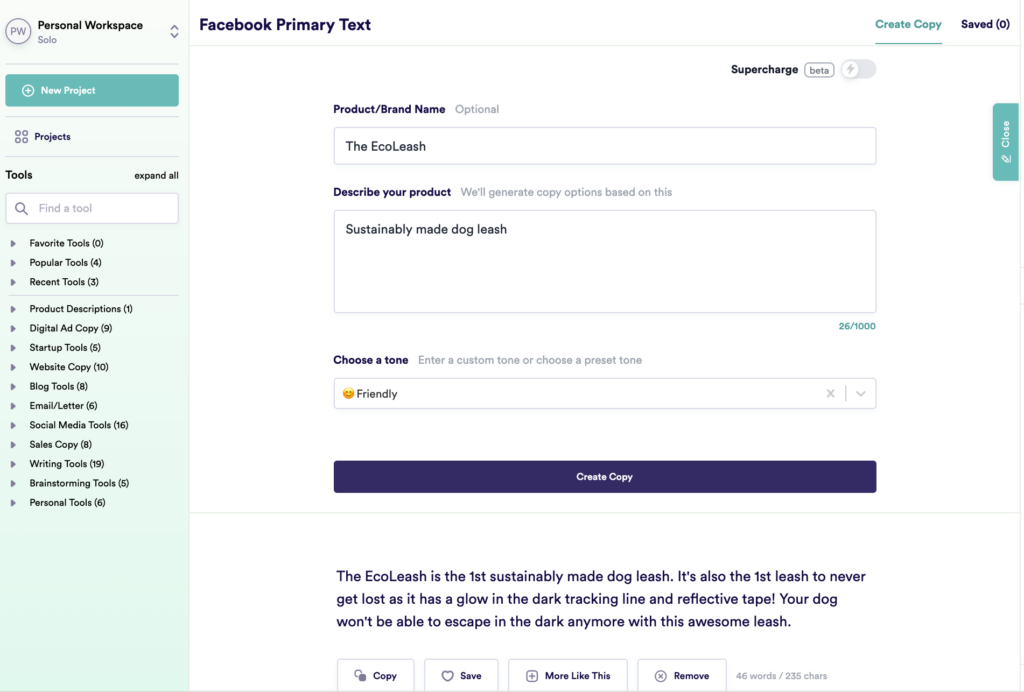This screenshot has height=692, width=1024.
Task: Click the Projects grid icon
Action: (21, 137)
